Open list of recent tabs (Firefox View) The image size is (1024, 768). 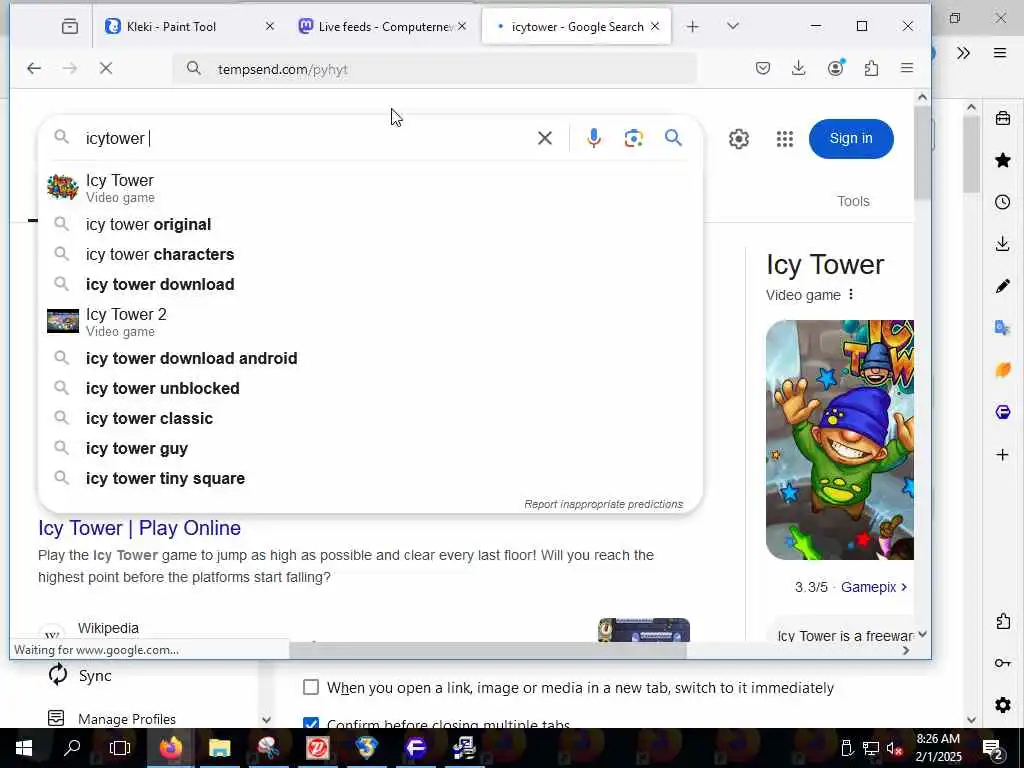click(x=70, y=26)
